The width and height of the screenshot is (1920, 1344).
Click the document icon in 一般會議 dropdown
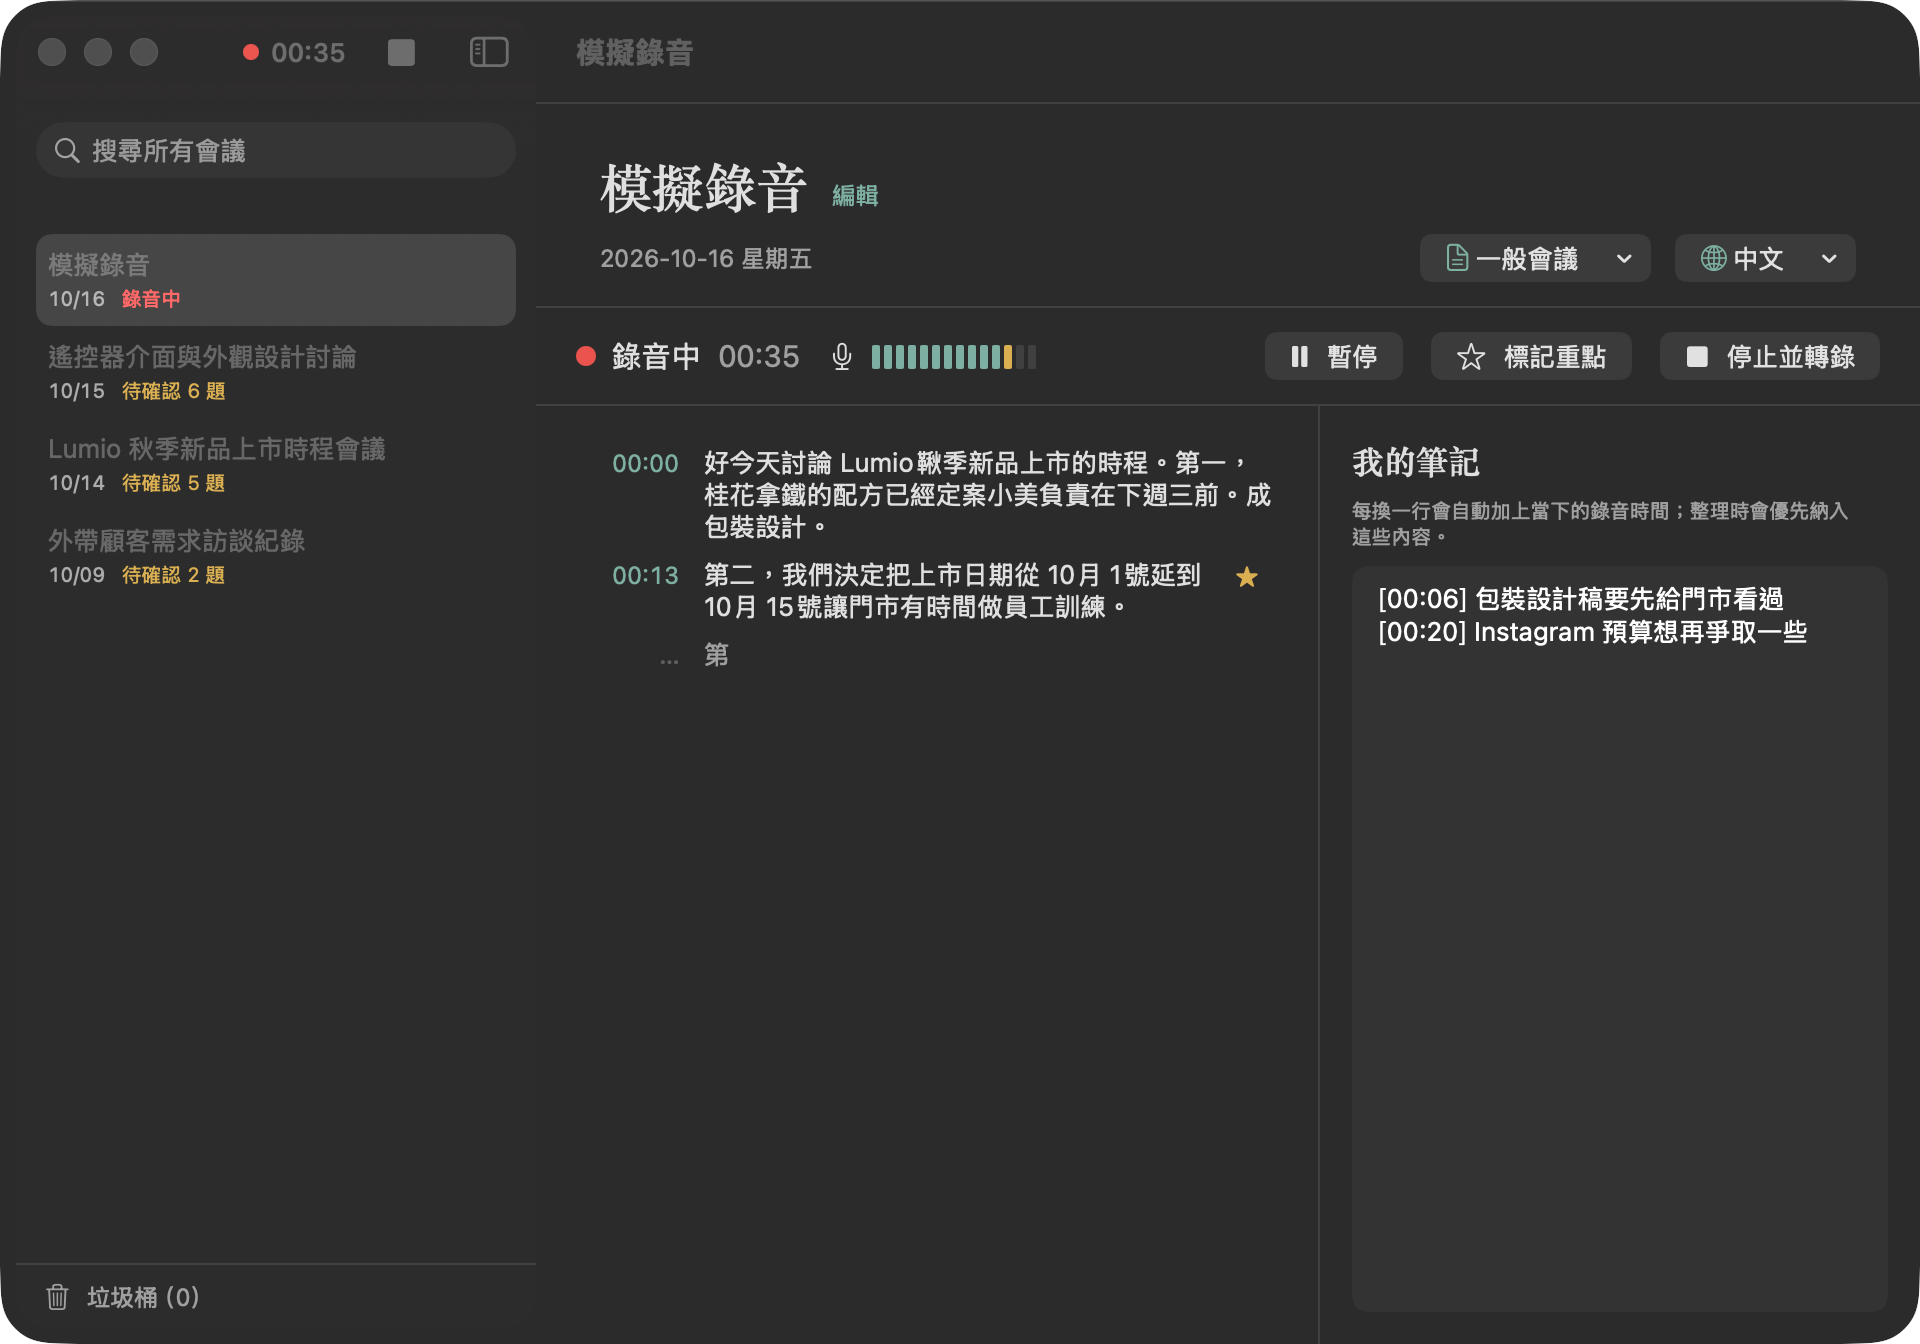point(1457,258)
